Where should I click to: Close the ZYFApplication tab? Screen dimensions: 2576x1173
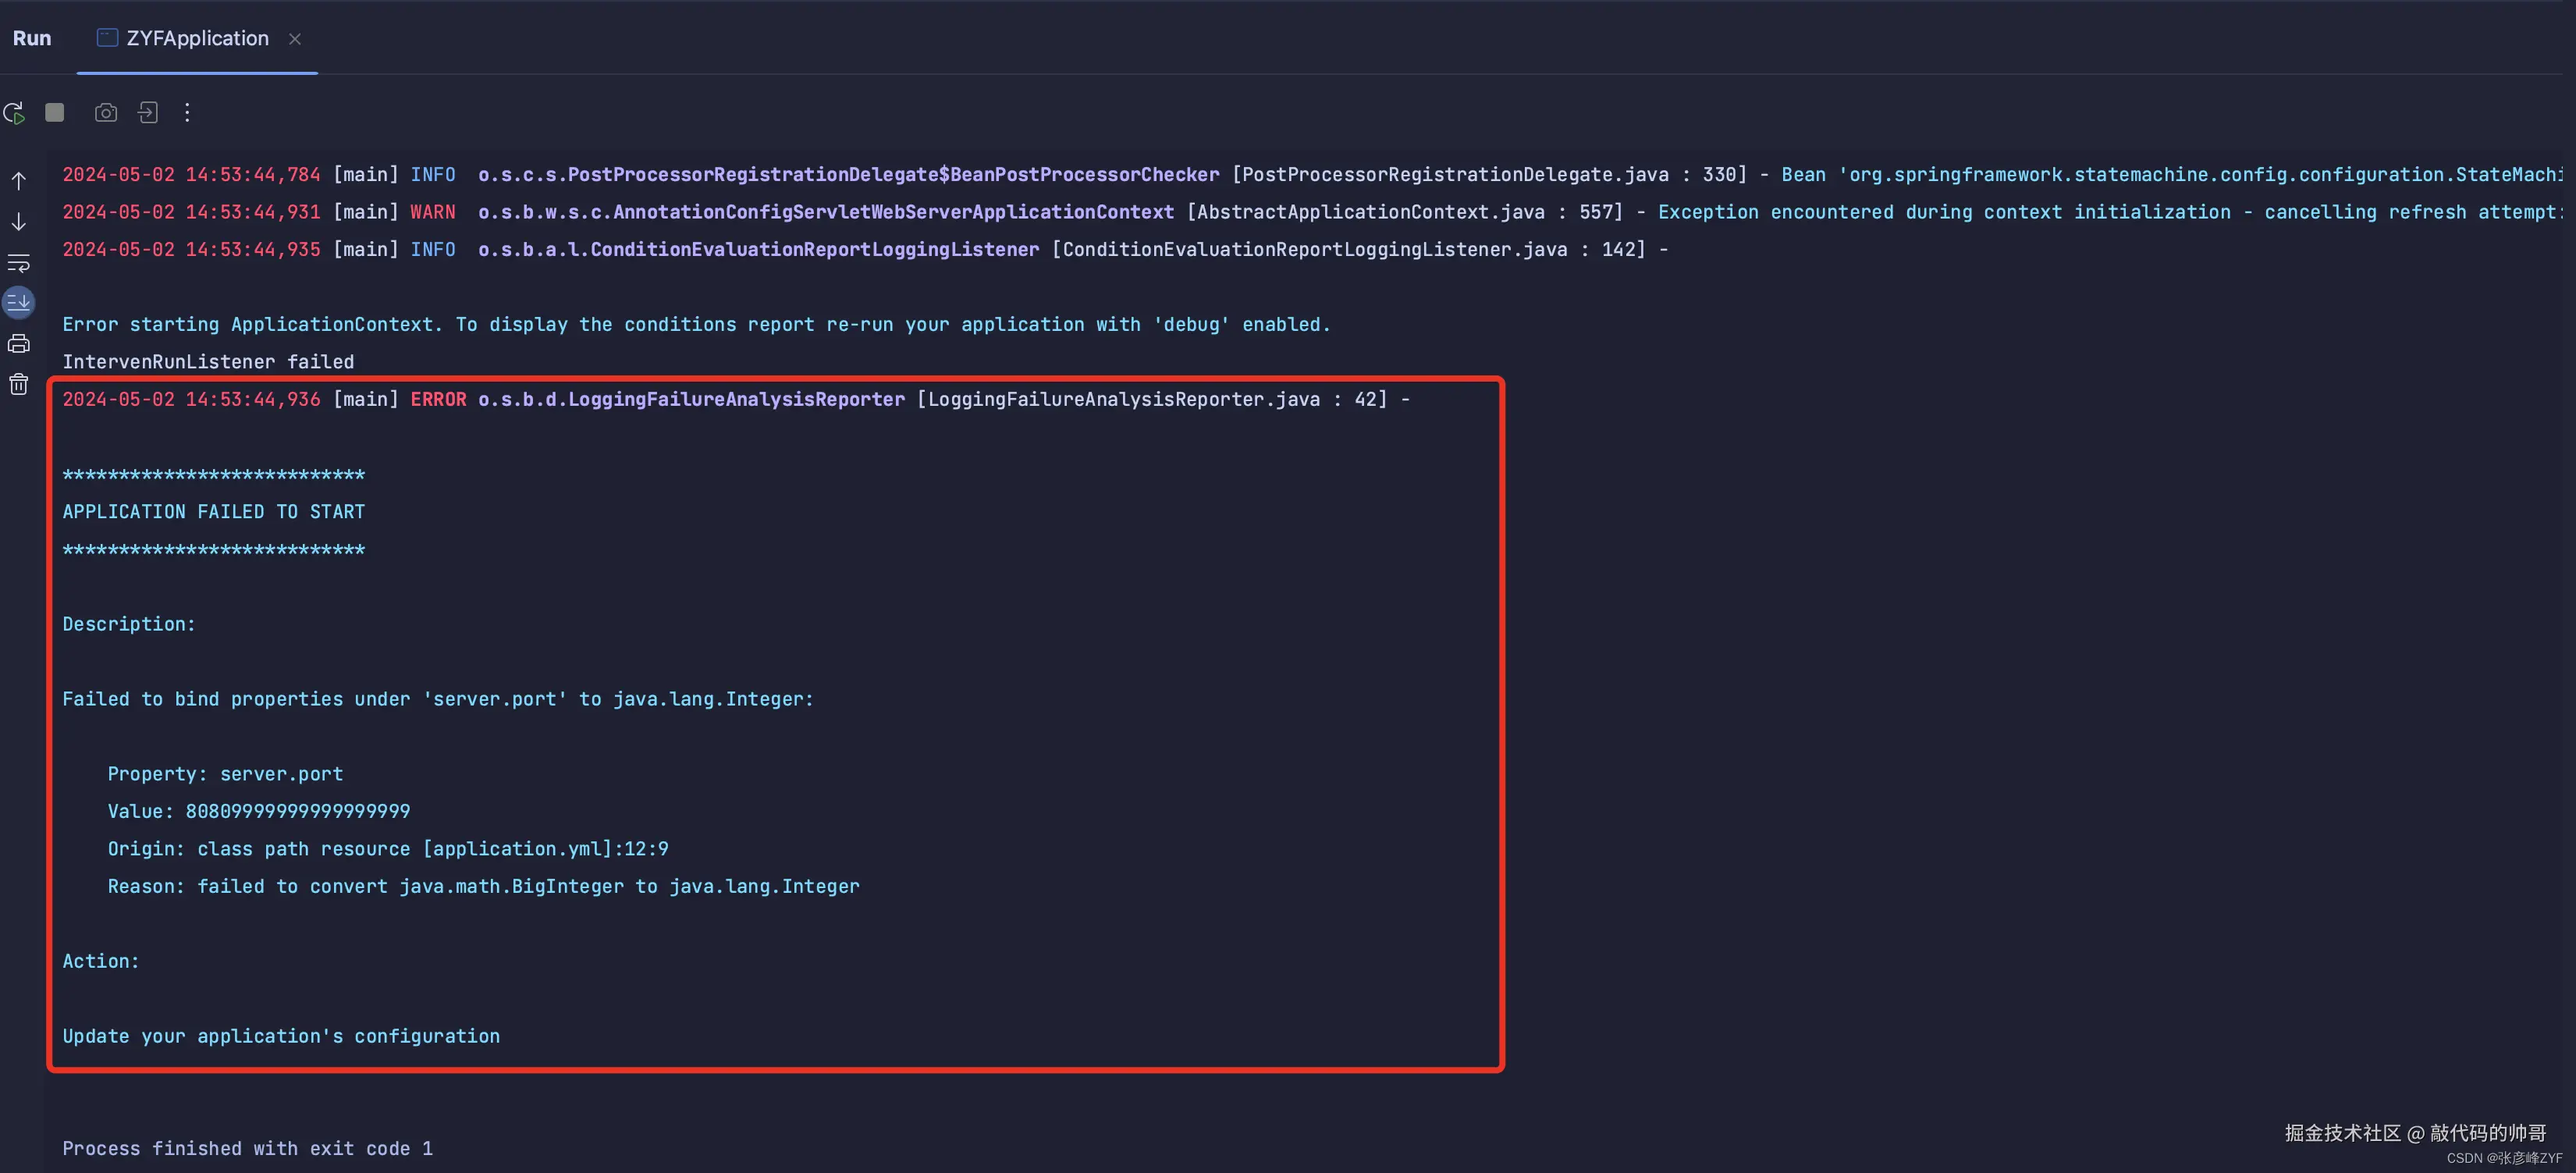pos(295,39)
